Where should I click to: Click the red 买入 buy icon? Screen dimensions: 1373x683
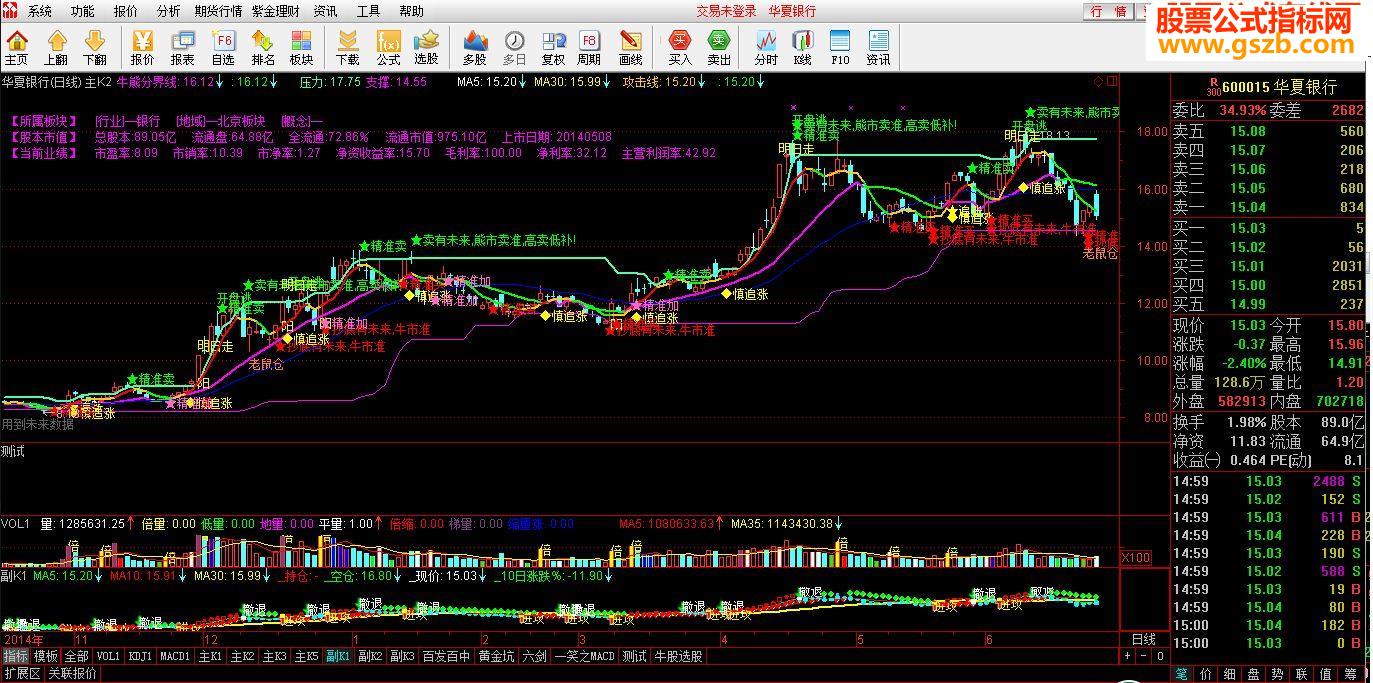coord(680,47)
